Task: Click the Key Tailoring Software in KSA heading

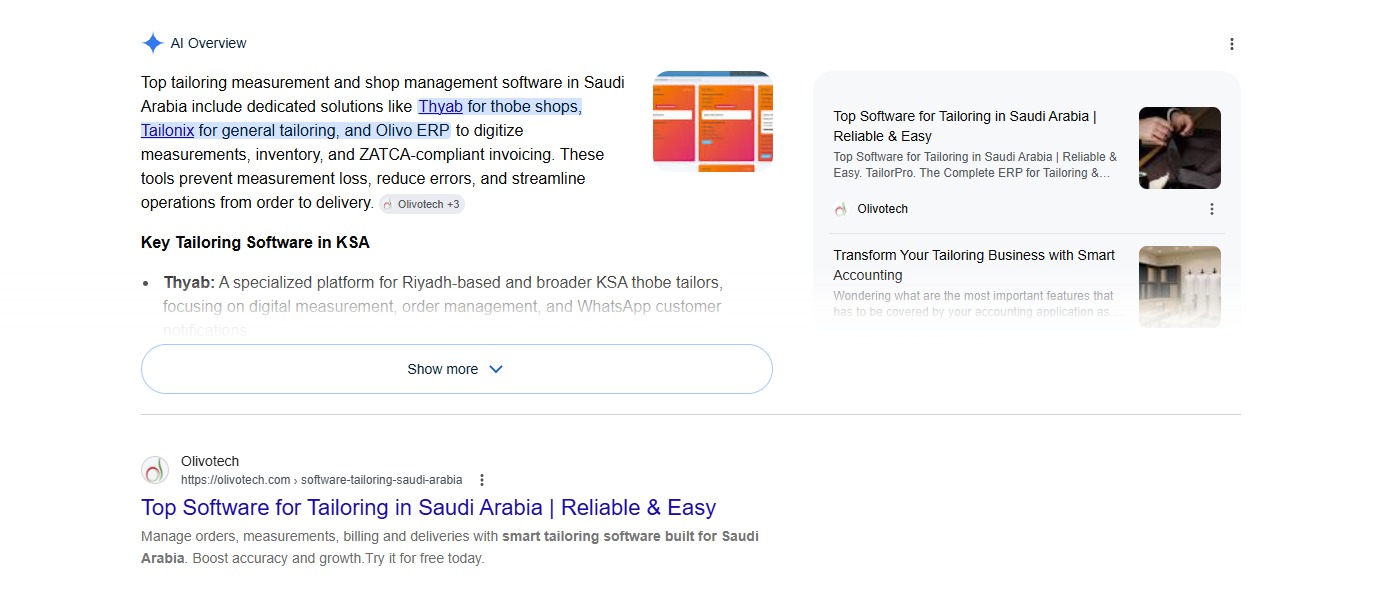Action: (x=255, y=242)
